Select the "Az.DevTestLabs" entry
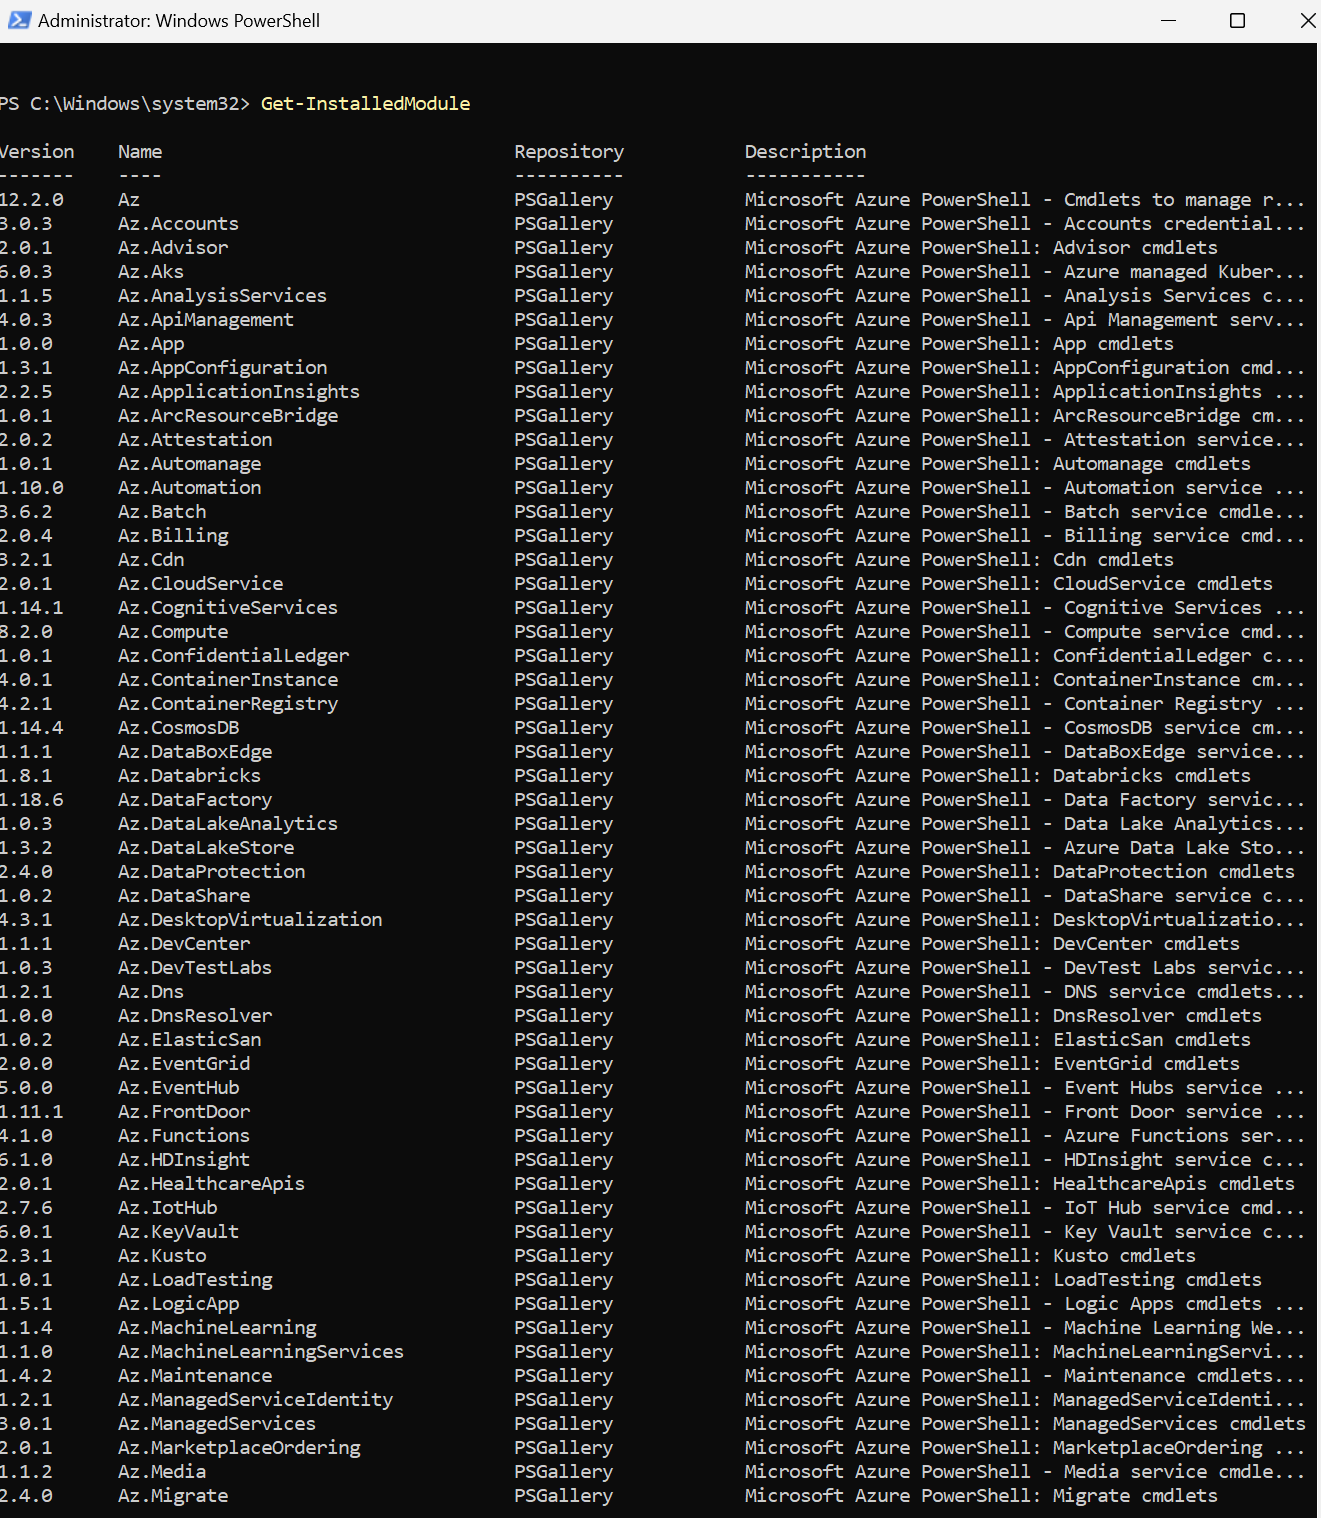Viewport: 1321px width, 1518px height. [x=195, y=968]
